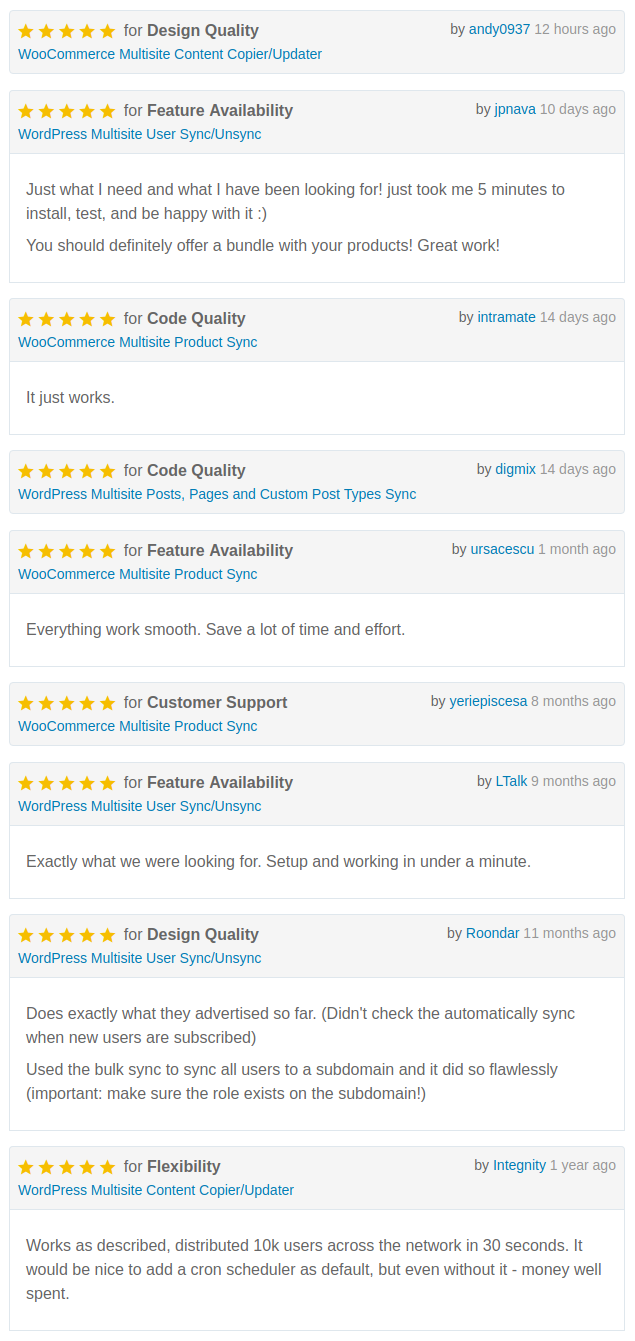Screen dimensions: 635x1341
Task: Click the 'It just works.' review text
Action: 70,397
